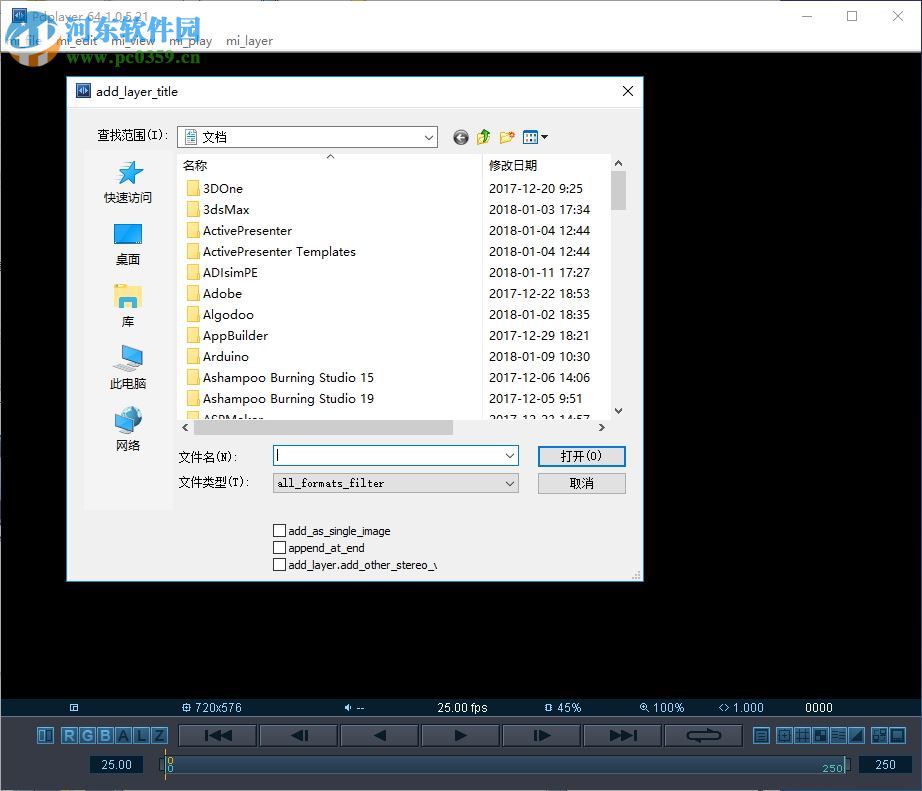Select the L luminance channel icon
922x791 pixels.
[141, 735]
